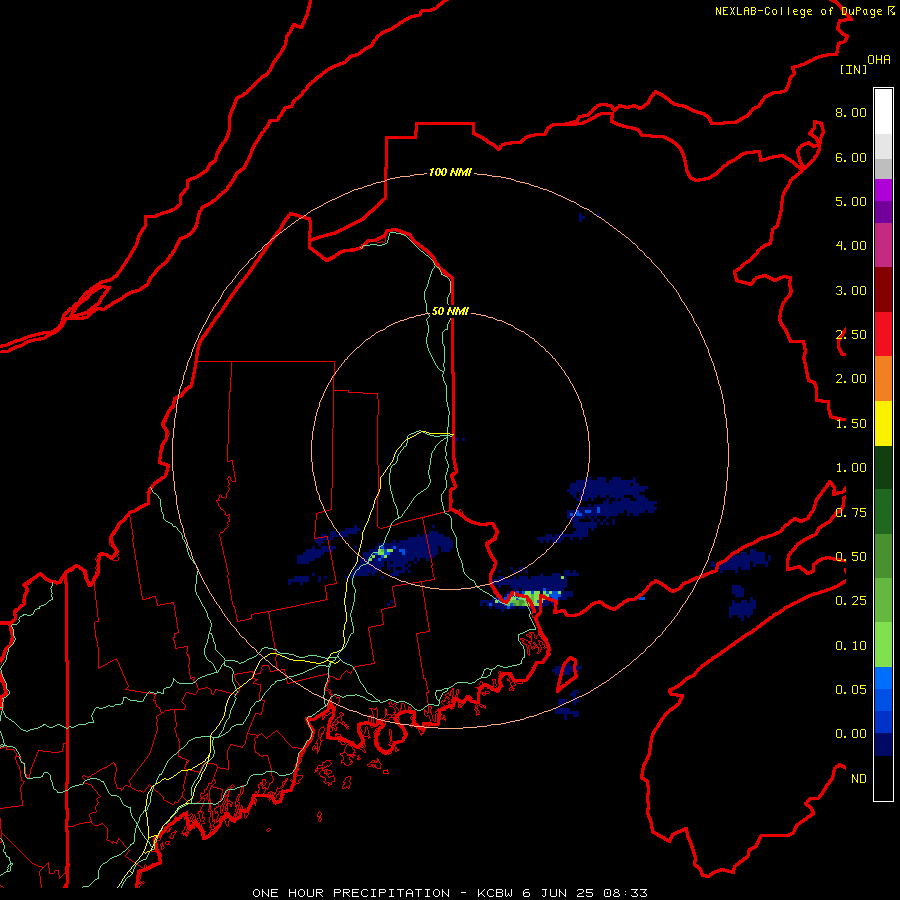Image resolution: width=900 pixels, height=900 pixels.
Task: Select the white color swatch in legend
Action: coord(883,112)
